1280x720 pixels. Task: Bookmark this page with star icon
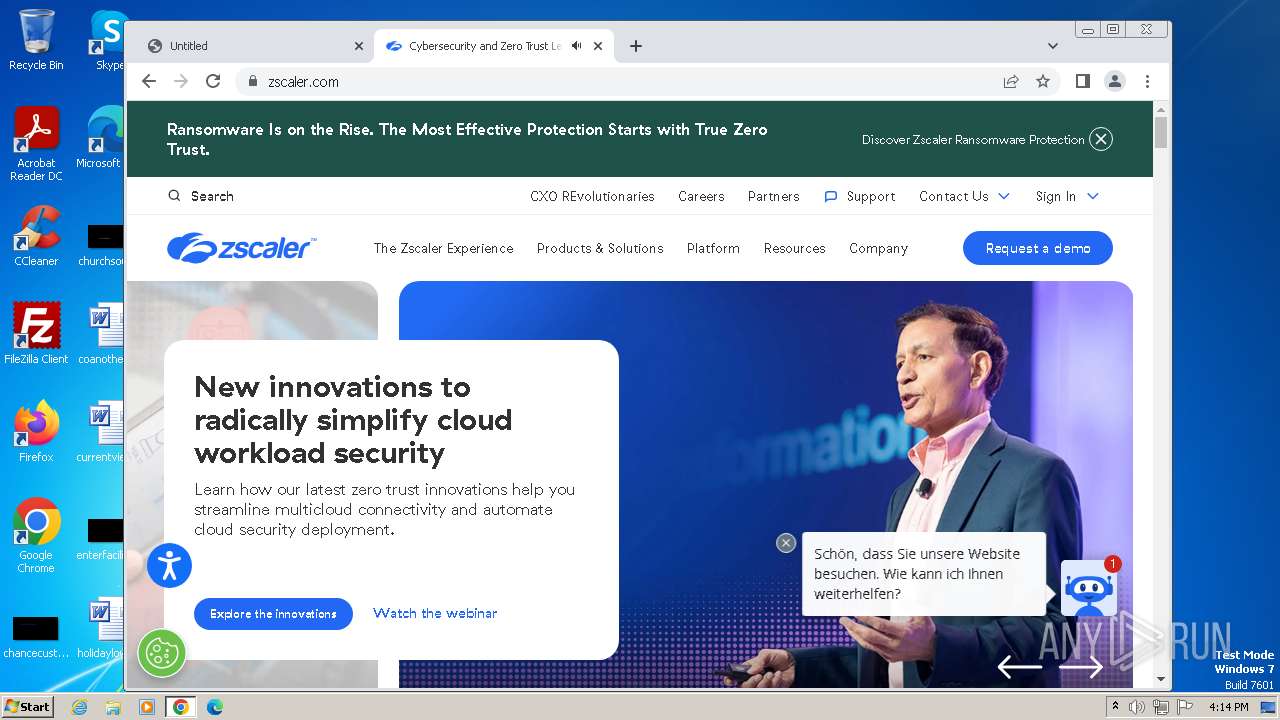[1043, 81]
